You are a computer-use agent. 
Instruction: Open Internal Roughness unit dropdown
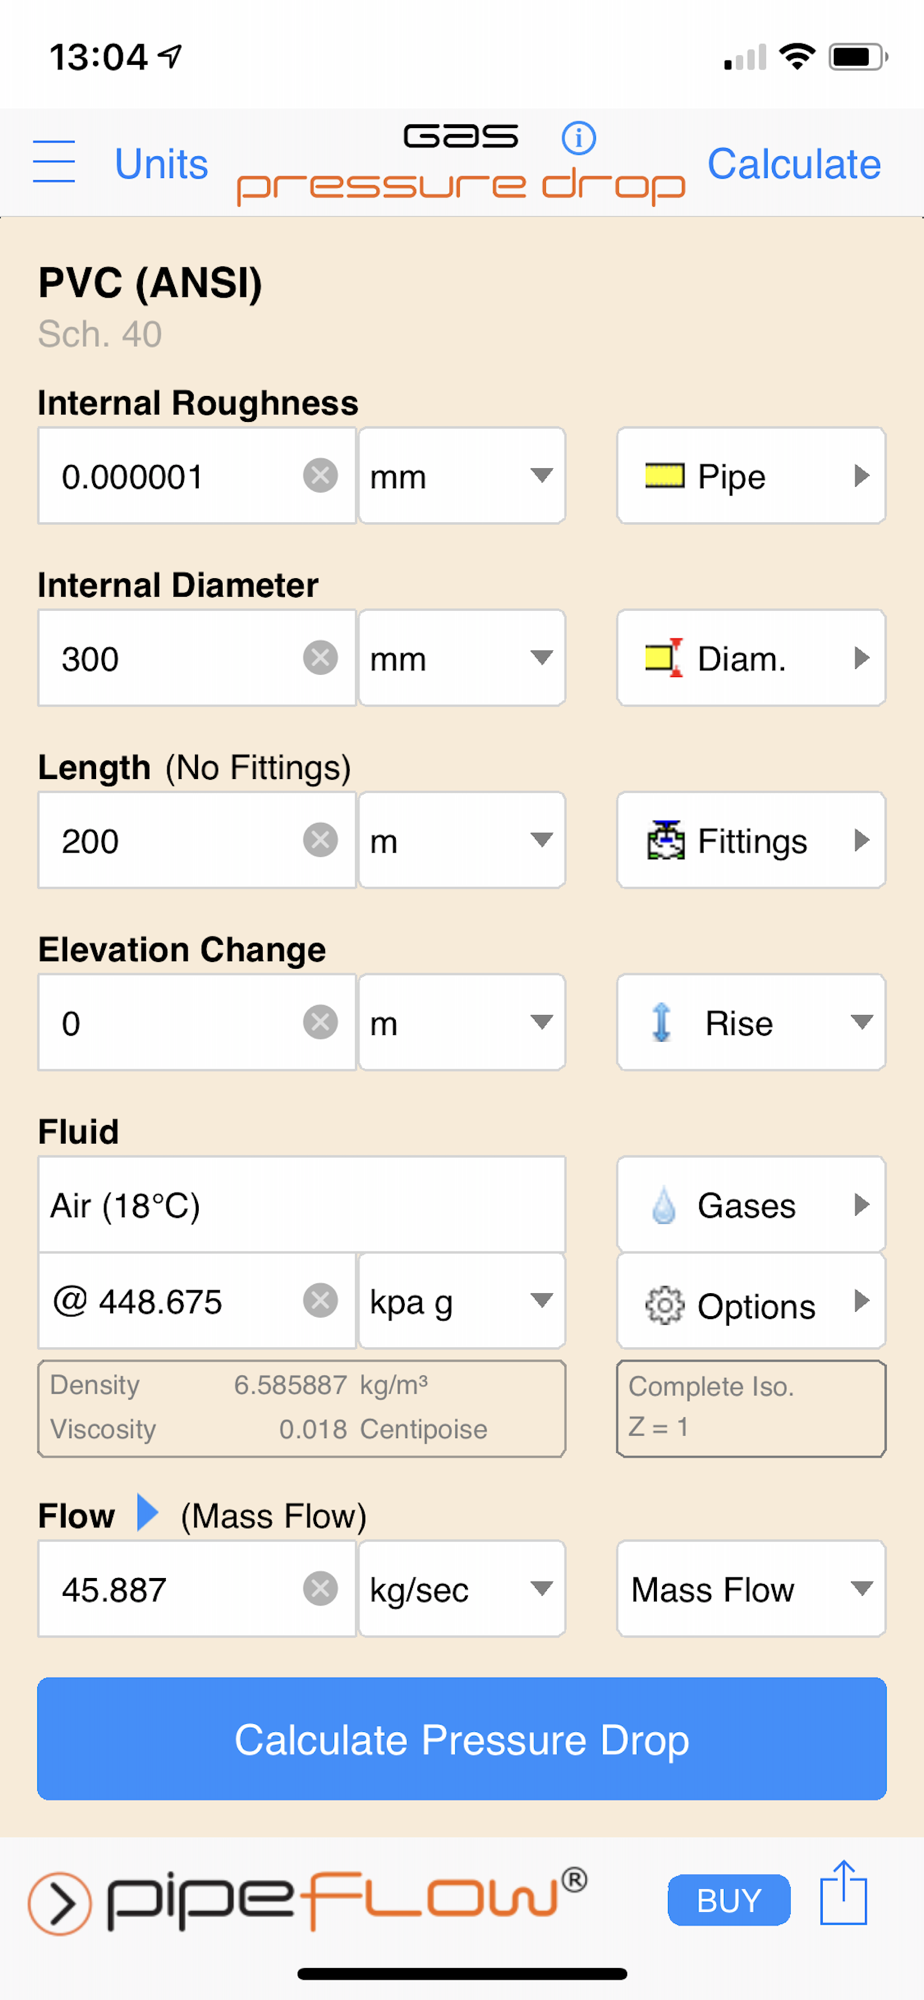tap(462, 476)
